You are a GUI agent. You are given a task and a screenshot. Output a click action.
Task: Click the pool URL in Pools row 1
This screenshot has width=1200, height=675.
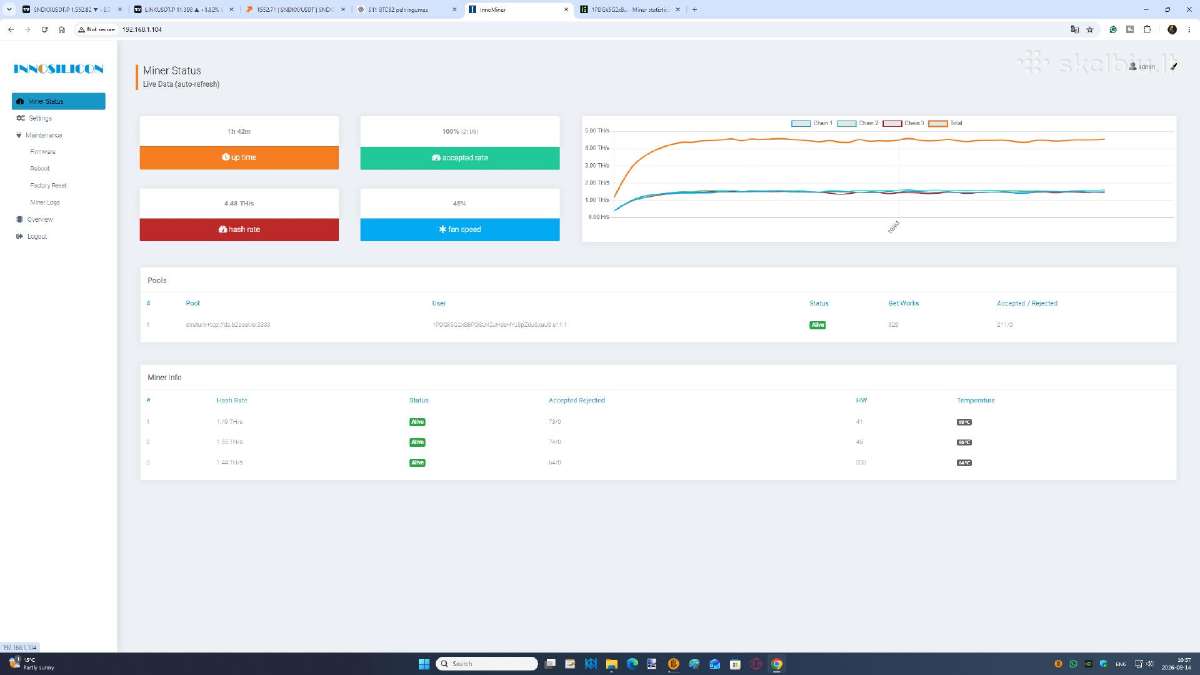pyautogui.click(x=227, y=325)
